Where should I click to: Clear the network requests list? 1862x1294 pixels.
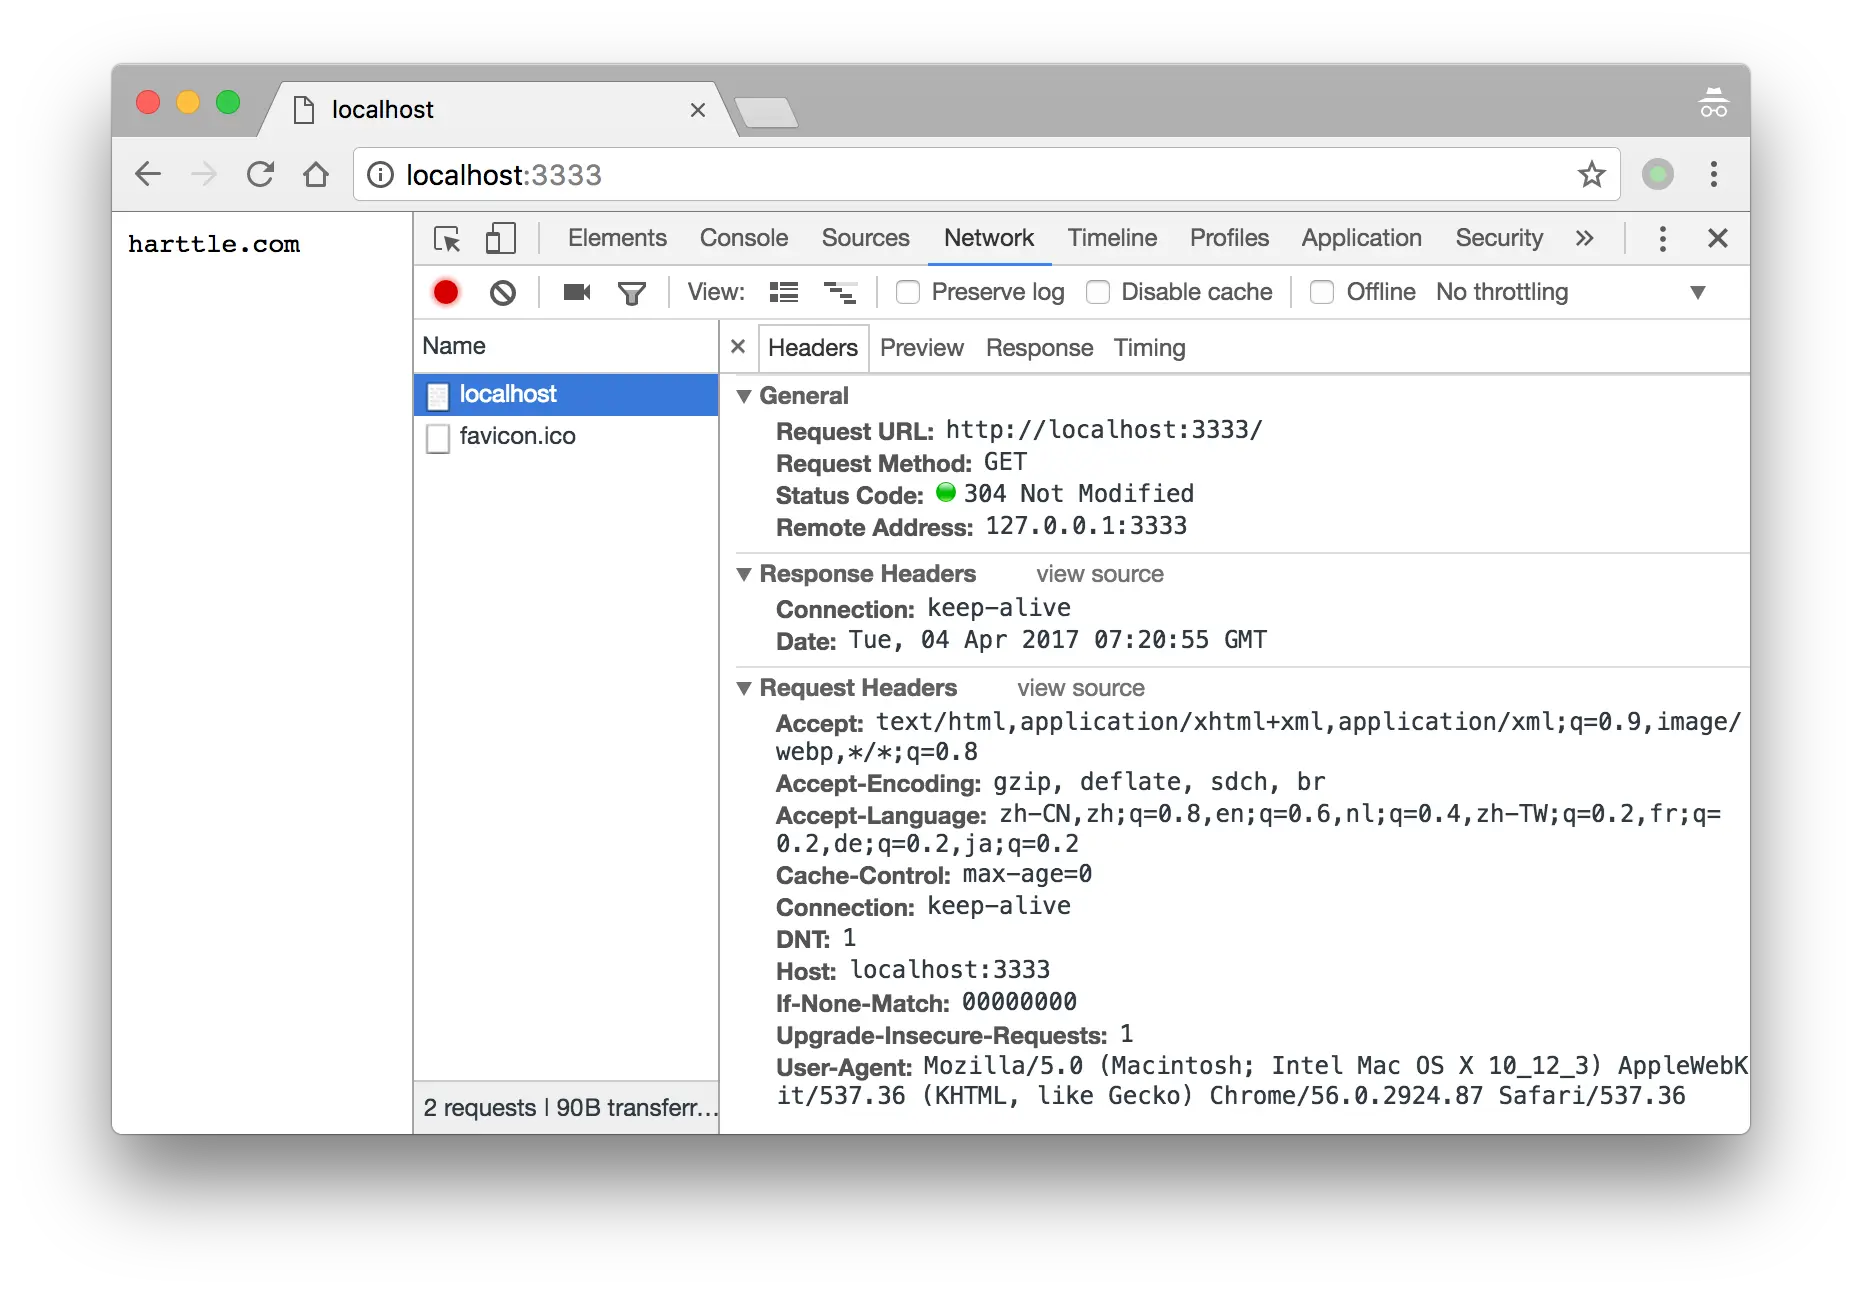click(503, 292)
